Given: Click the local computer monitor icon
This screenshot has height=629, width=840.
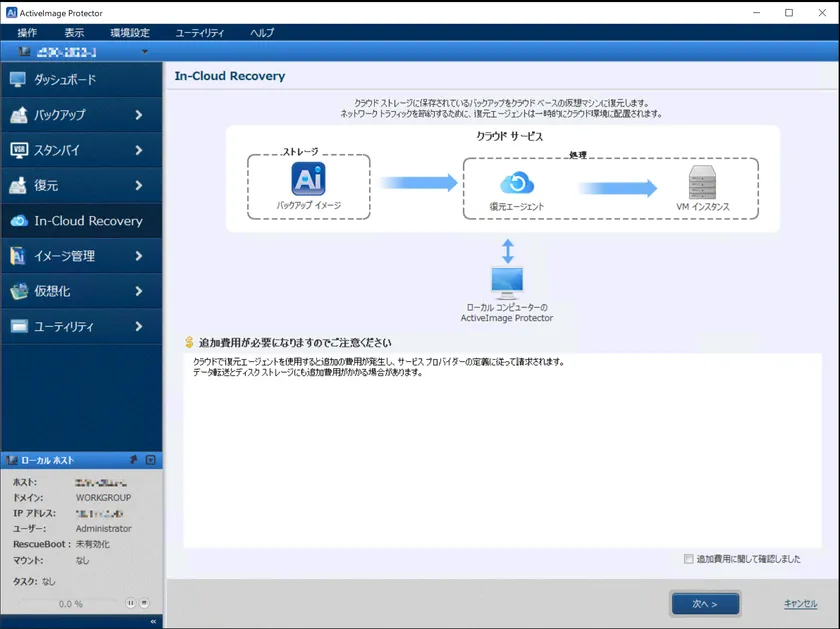Looking at the screenshot, I should [507, 282].
